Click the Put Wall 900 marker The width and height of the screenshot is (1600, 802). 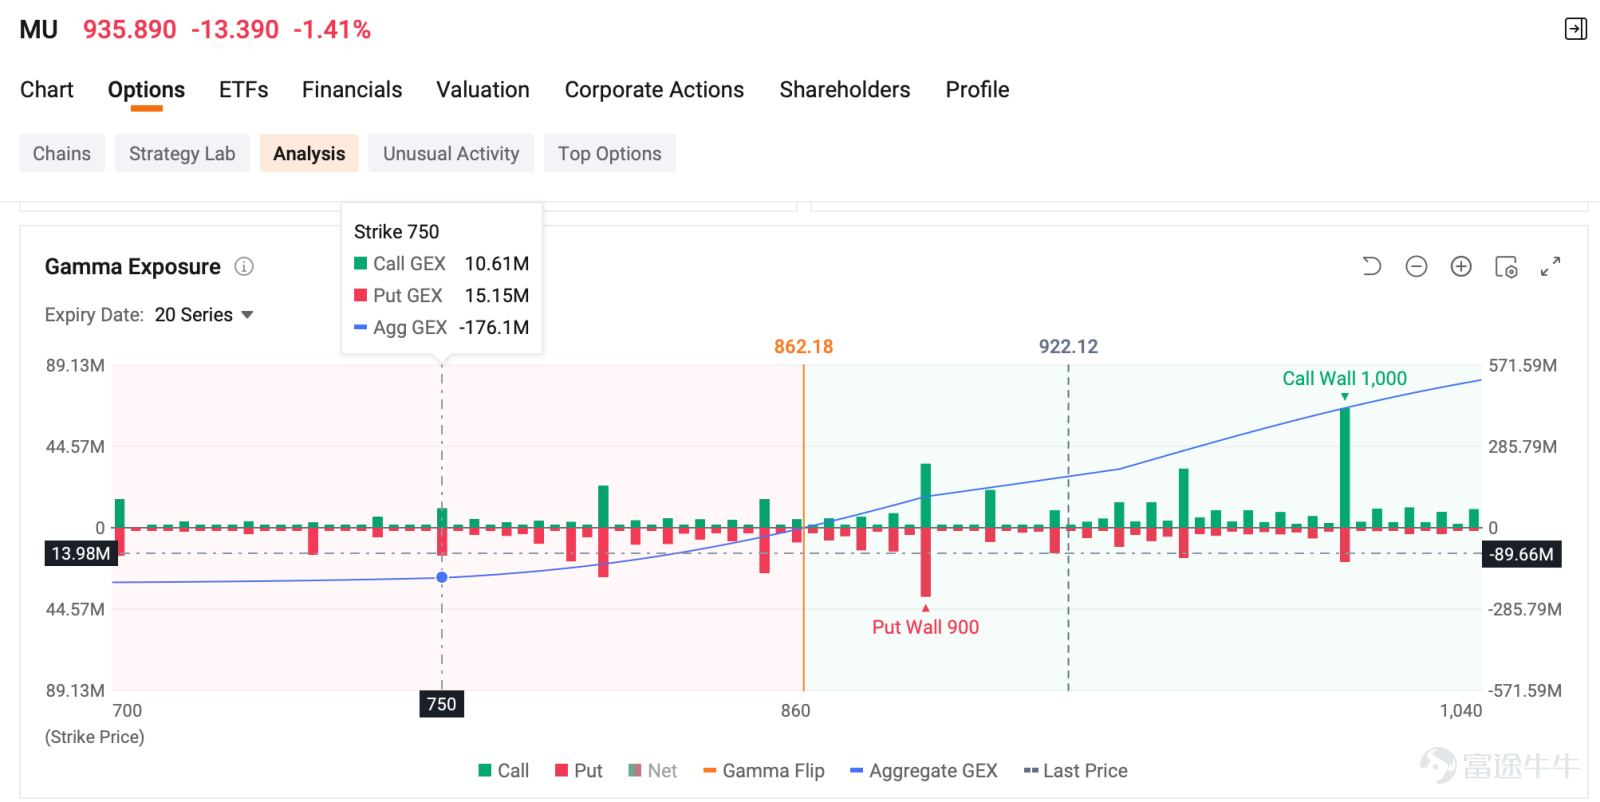925,627
